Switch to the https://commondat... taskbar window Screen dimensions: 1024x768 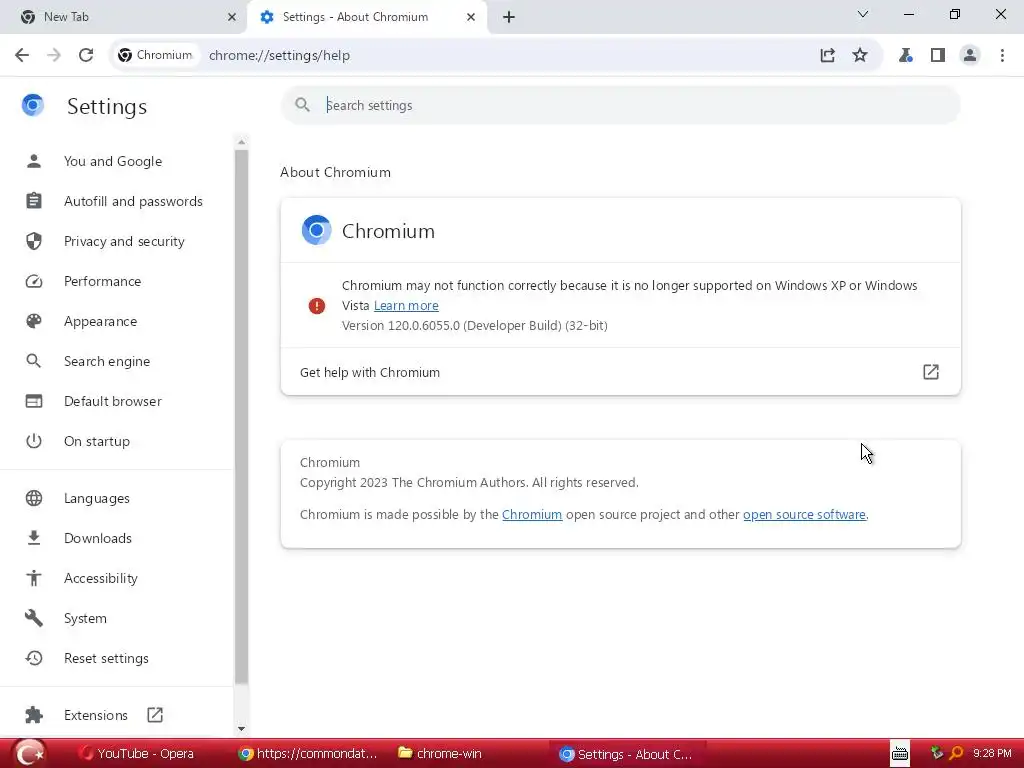pos(308,754)
